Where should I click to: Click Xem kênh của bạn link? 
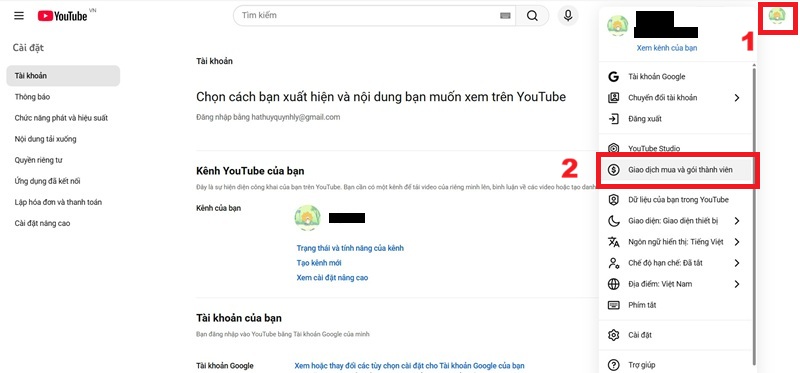[x=667, y=48]
